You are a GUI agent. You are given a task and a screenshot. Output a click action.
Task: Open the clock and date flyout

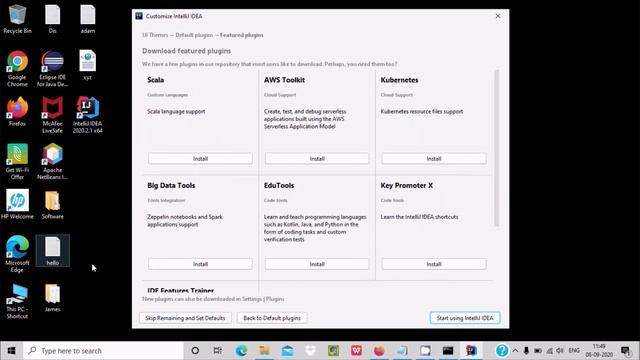(x=599, y=351)
